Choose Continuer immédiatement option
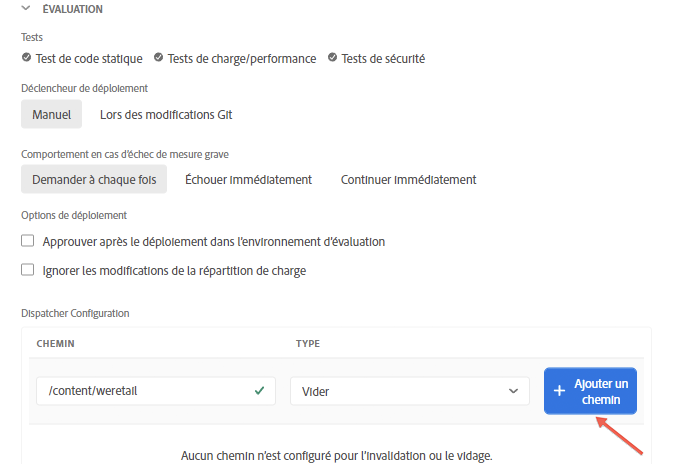This screenshot has height=464, width=676. pyautogui.click(x=408, y=179)
